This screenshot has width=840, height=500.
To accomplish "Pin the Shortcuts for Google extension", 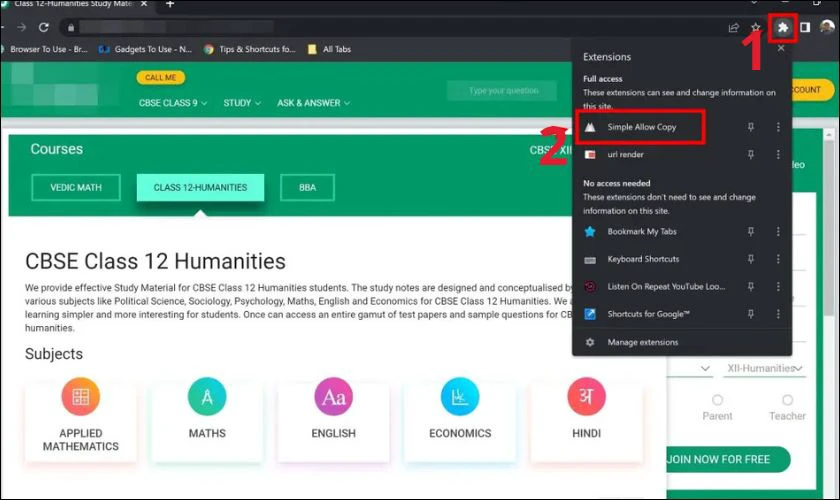I will click(751, 314).
